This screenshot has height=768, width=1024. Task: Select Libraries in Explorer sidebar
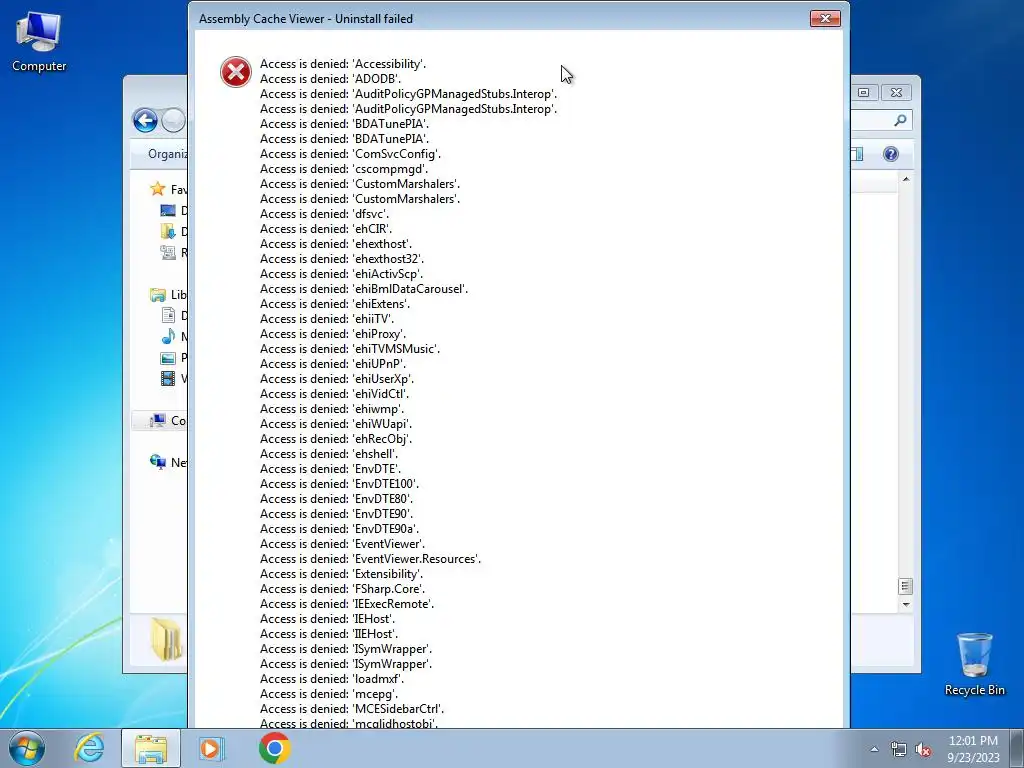157,295
